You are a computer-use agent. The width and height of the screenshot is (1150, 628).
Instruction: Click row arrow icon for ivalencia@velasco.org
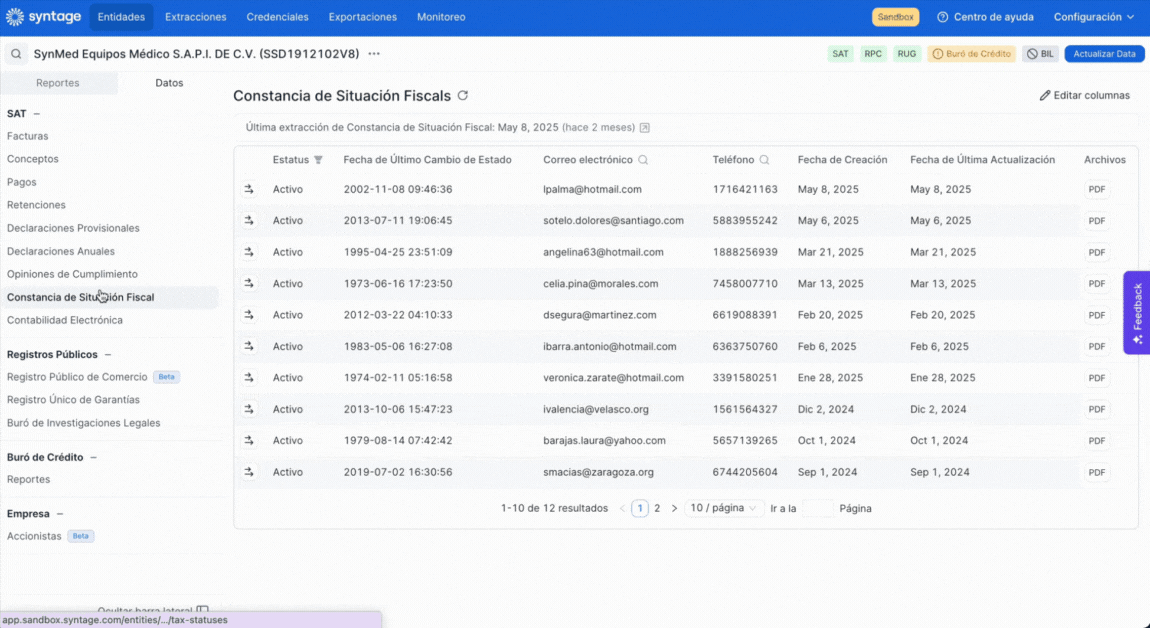249,409
